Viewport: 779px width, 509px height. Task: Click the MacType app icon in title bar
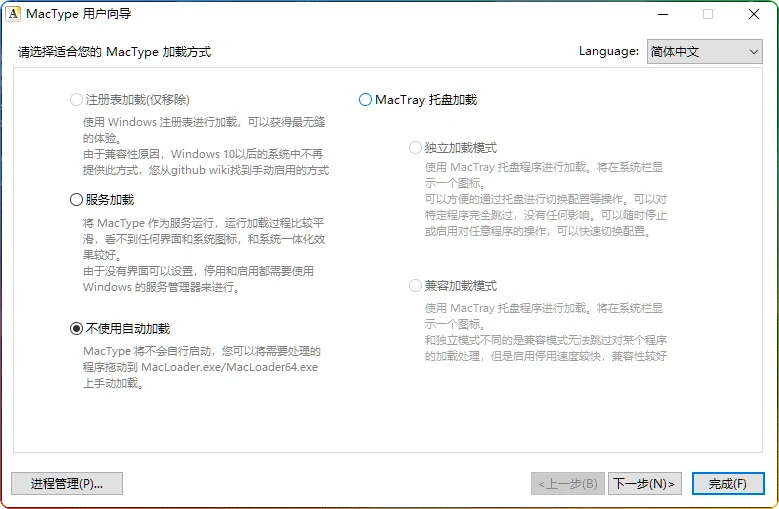point(13,13)
